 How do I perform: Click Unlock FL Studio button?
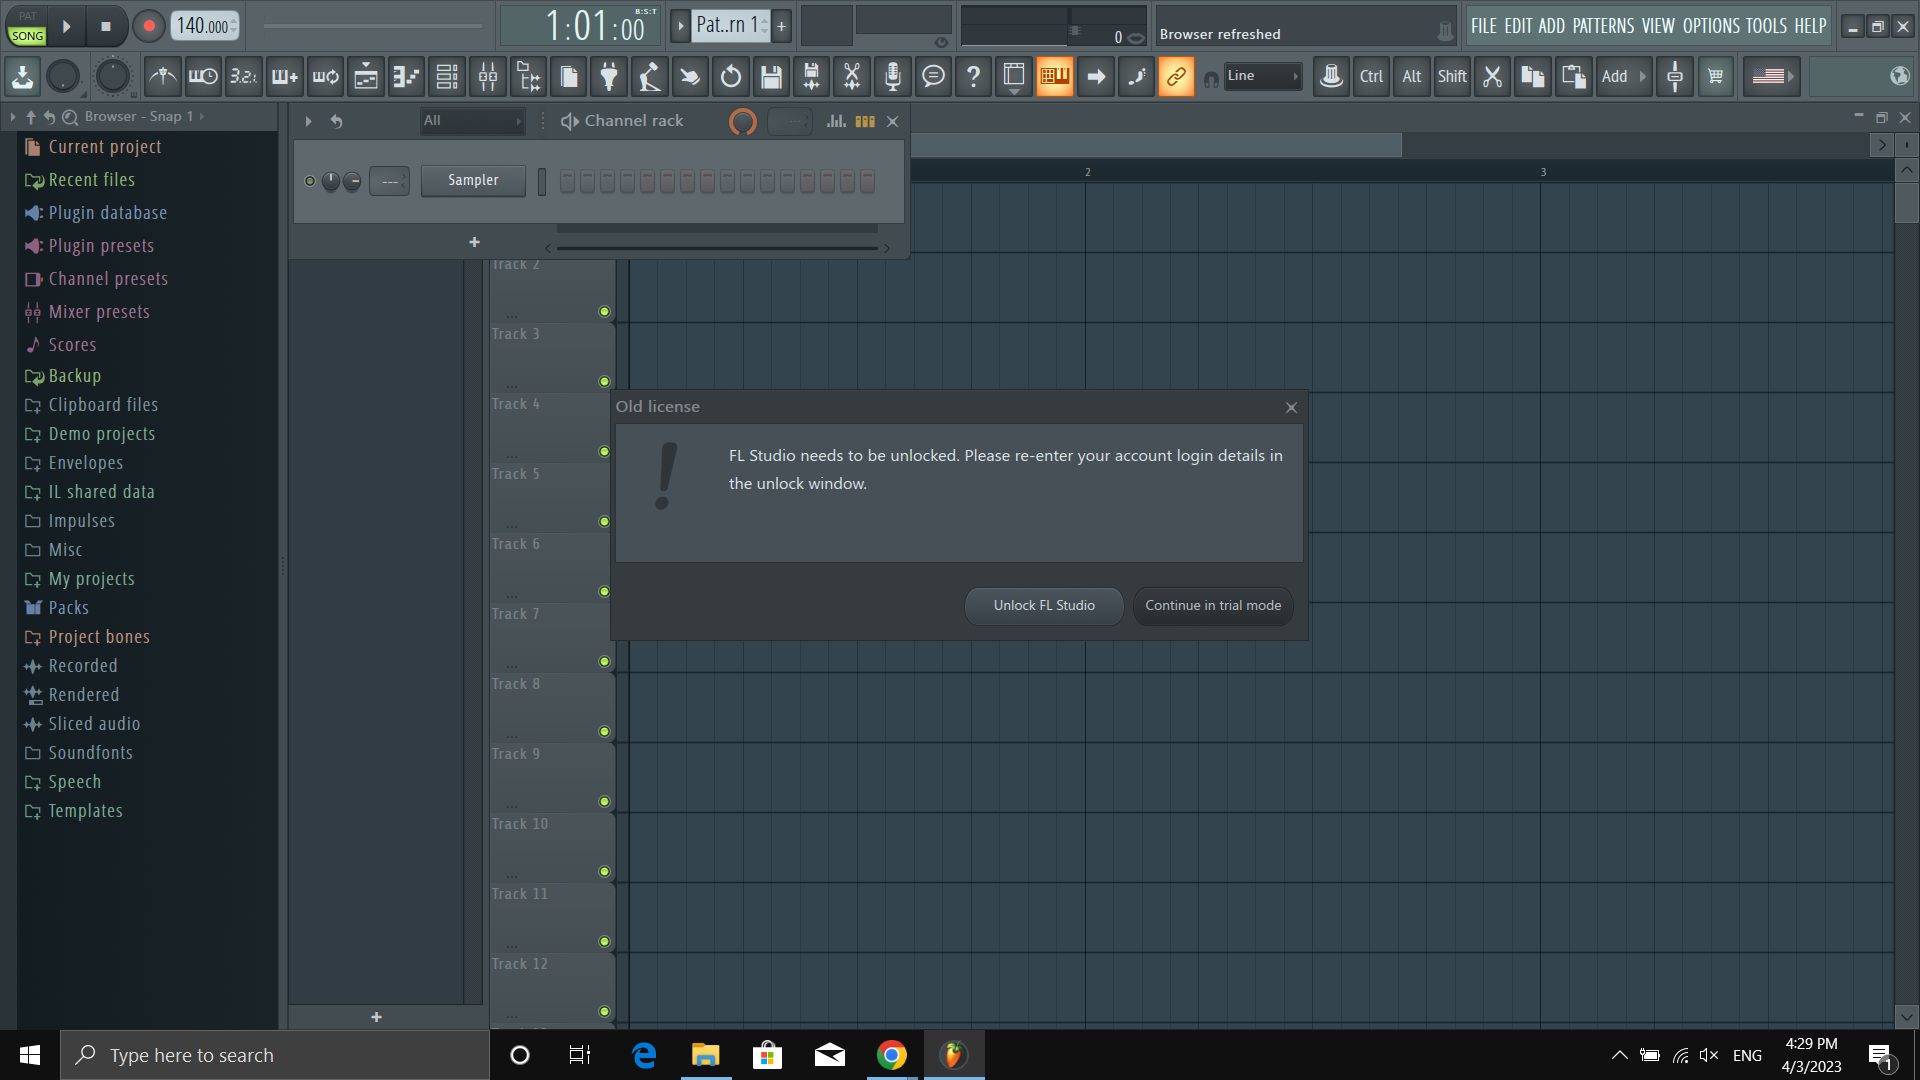coord(1044,606)
